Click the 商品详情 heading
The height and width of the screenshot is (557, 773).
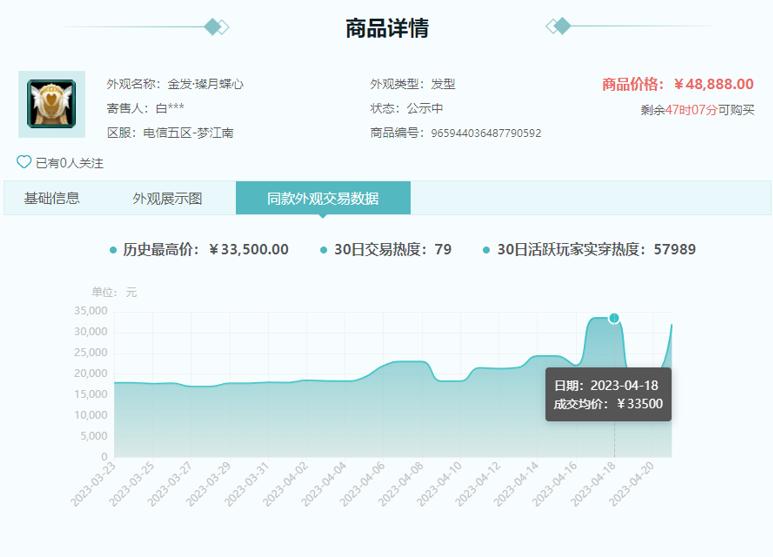click(387, 28)
